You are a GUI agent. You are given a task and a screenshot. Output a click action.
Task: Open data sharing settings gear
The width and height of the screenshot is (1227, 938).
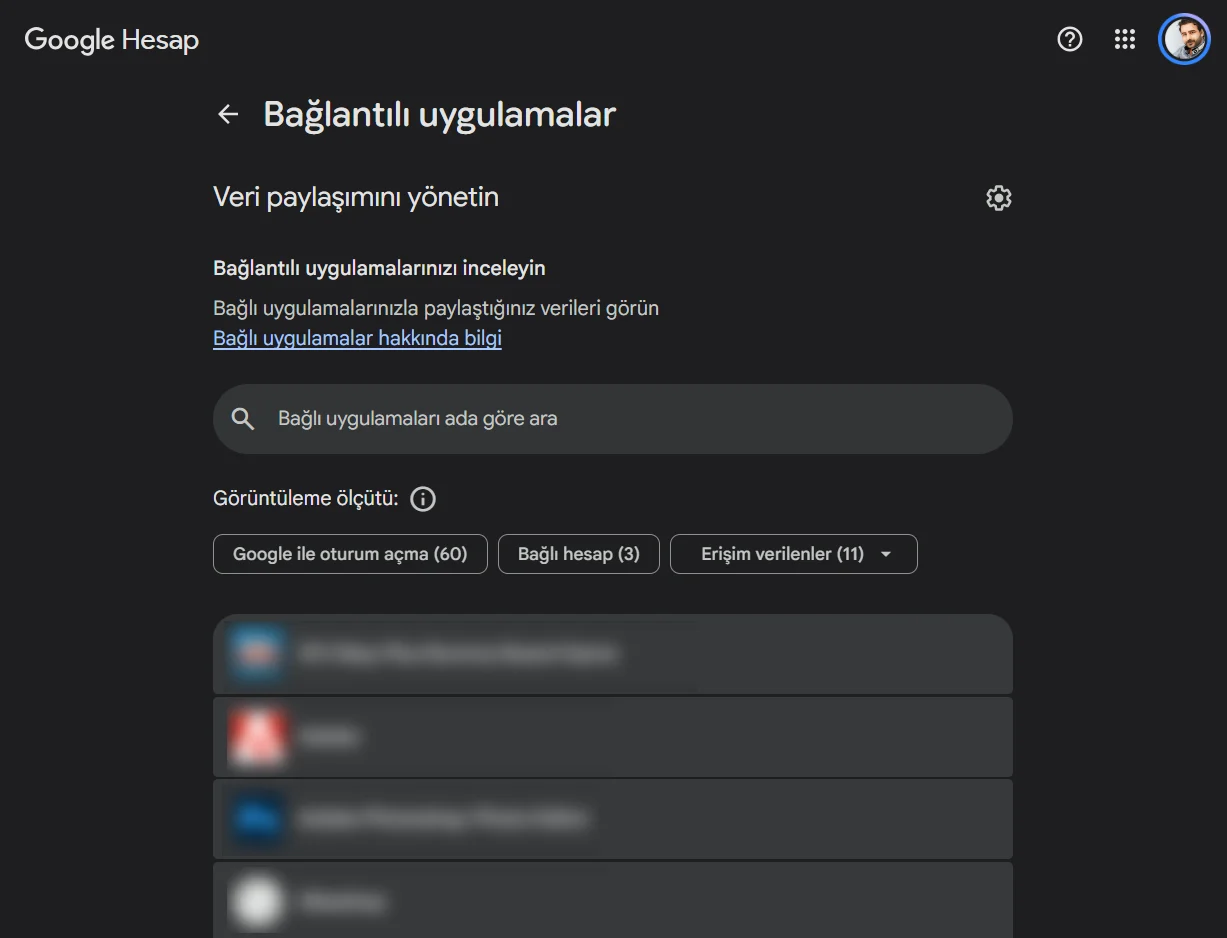click(x=999, y=198)
